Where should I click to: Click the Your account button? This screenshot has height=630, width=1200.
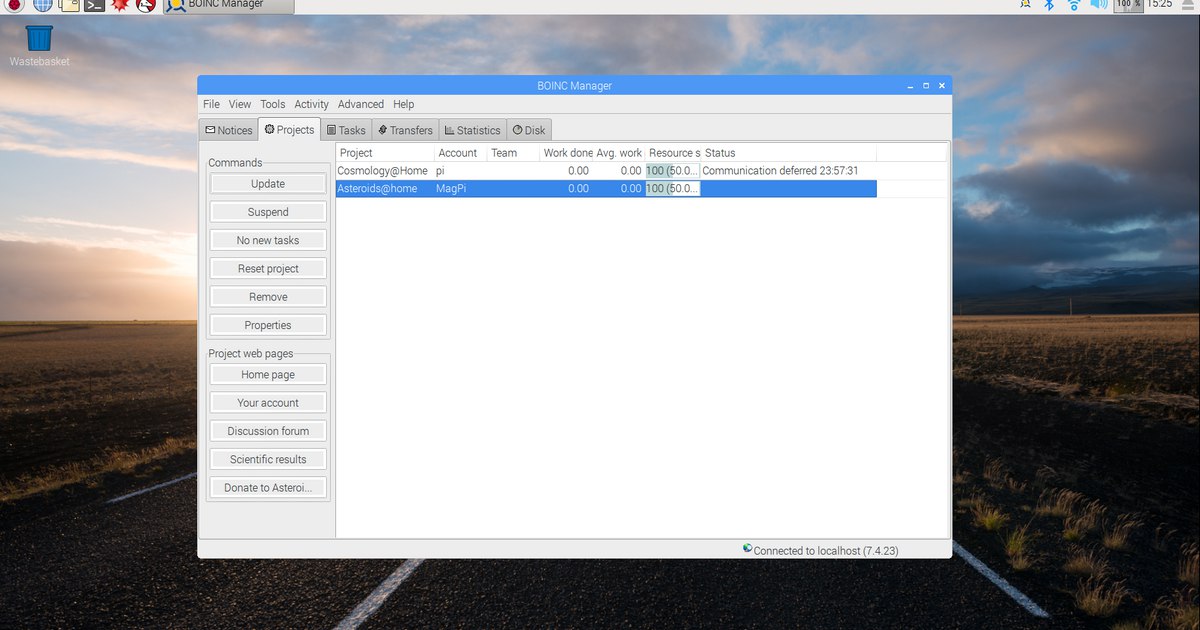point(268,403)
